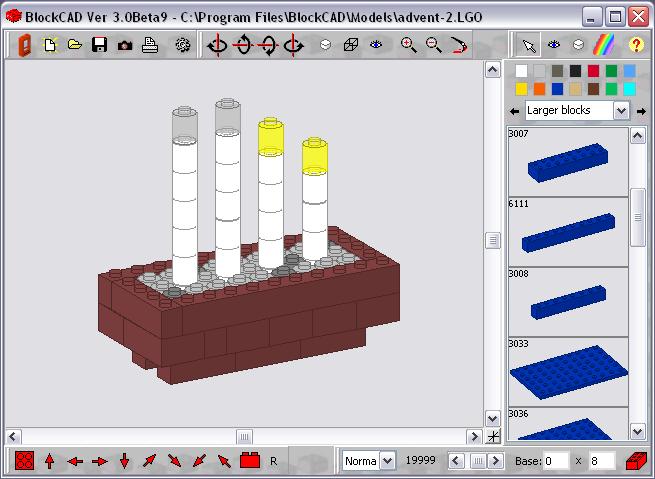This screenshot has width=655, height=479.
Task: Pick the white color swatch
Action: (521, 71)
